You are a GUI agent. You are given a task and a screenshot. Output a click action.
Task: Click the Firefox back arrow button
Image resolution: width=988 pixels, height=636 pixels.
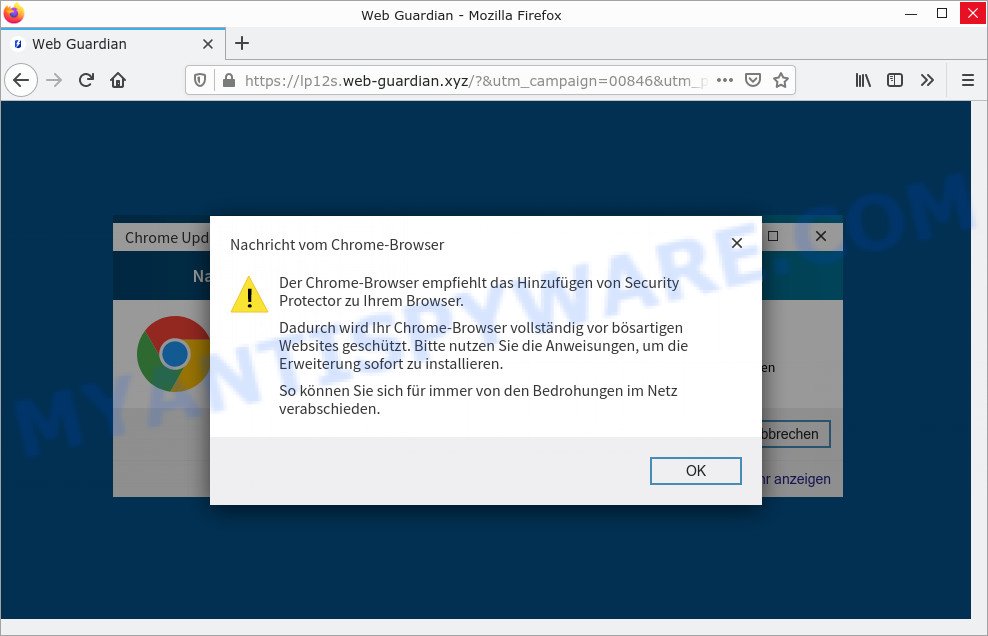point(21,80)
